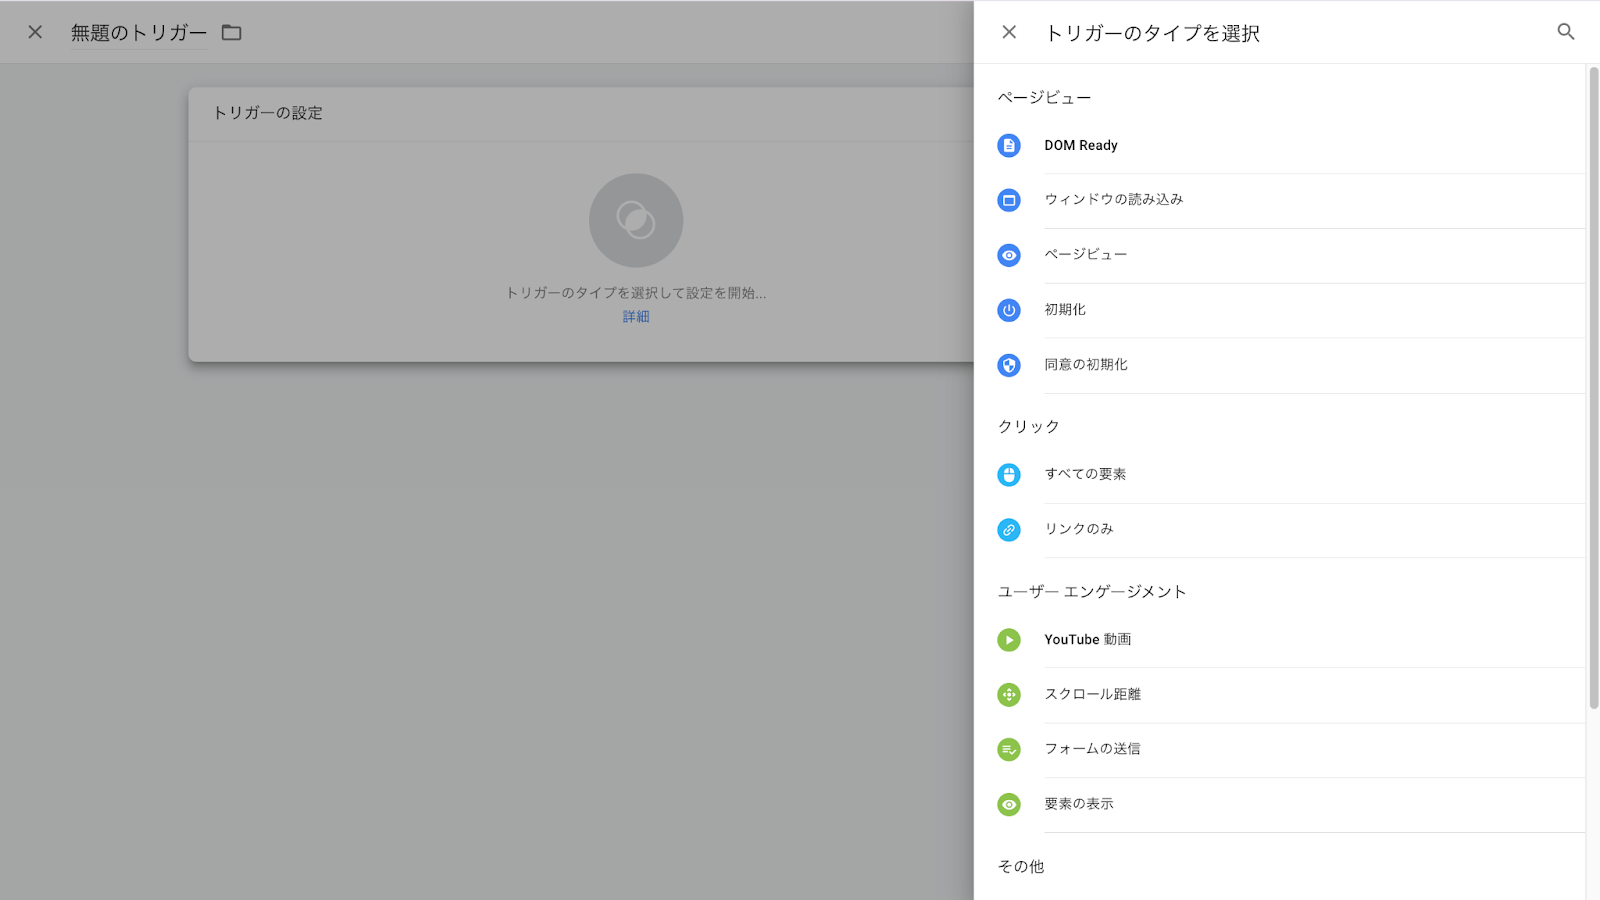Select YouTube 動画 trigger type

[x=1280, y=640]
